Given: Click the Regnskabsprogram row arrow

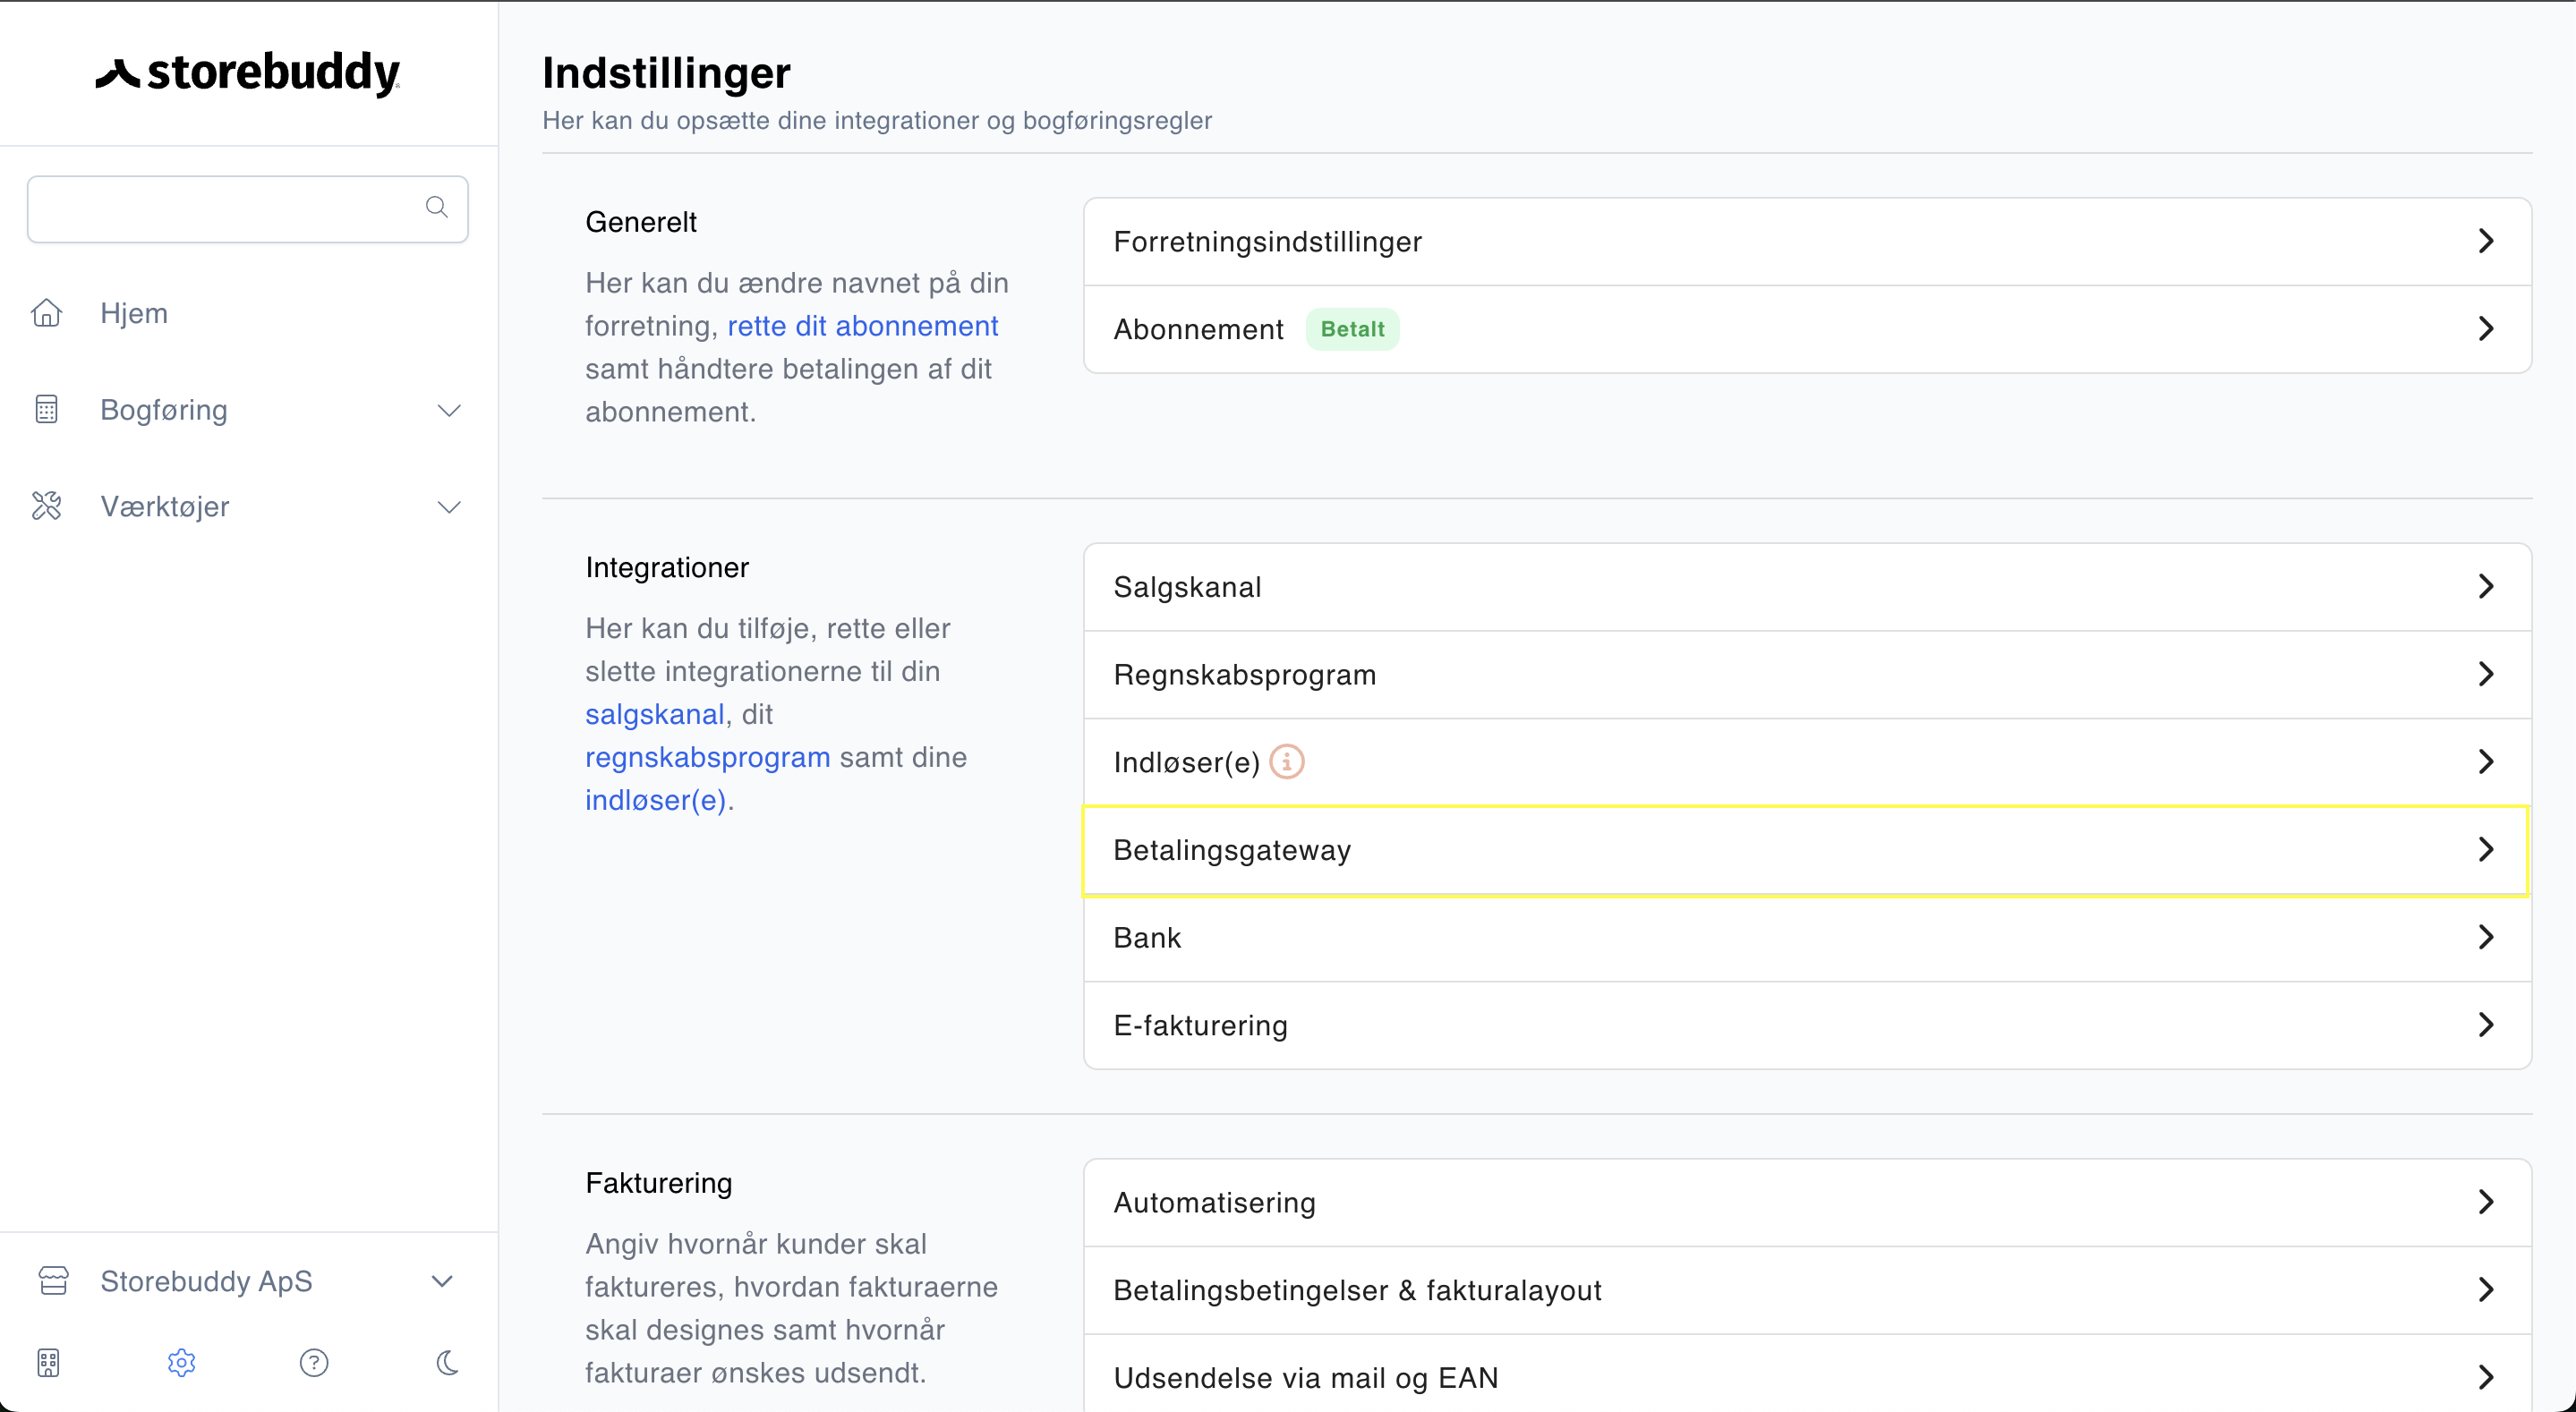Looking at the screenshot, I should [2486, 674].
